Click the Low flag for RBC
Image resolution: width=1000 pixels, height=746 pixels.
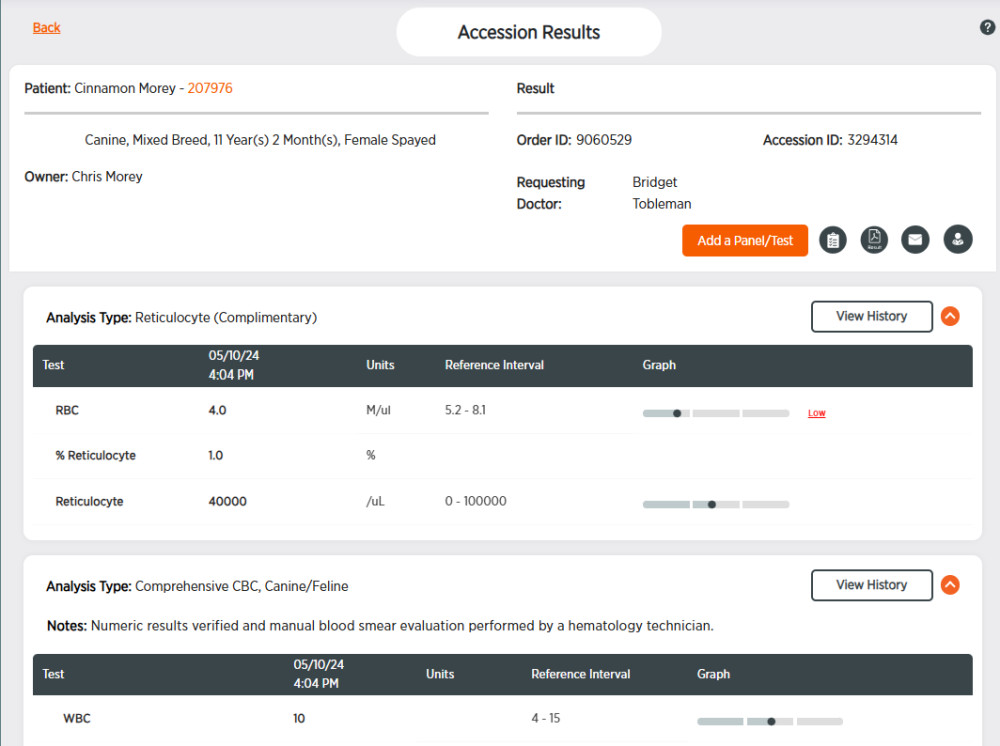coord(816,413)
